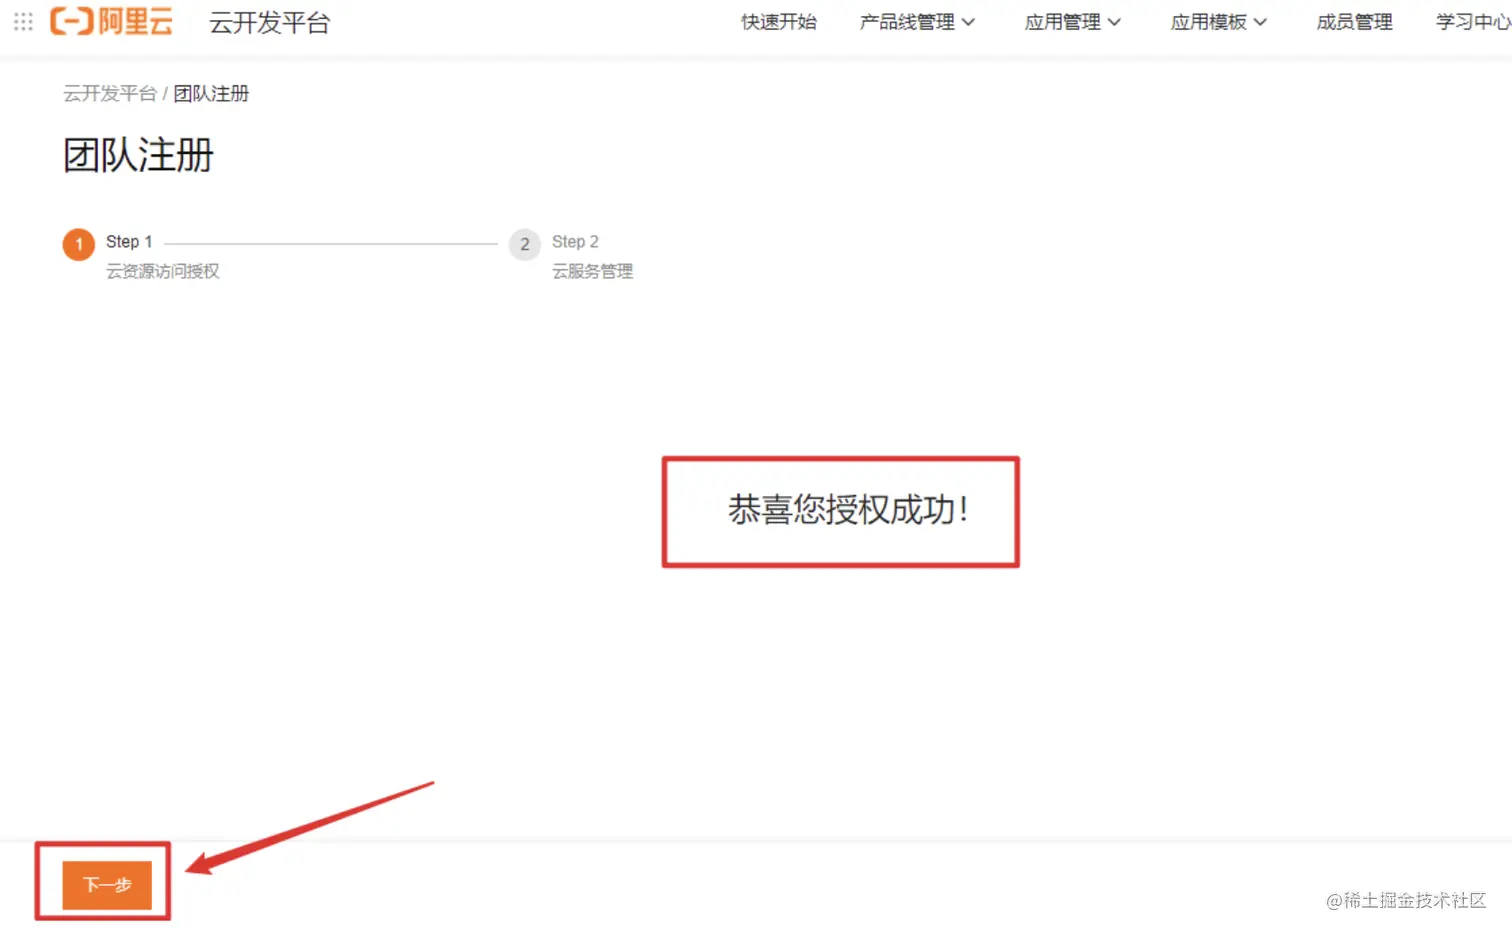Click the 云开发平台 title in header
This screenshot has height=936, width=1512.
tap(269, 22)
